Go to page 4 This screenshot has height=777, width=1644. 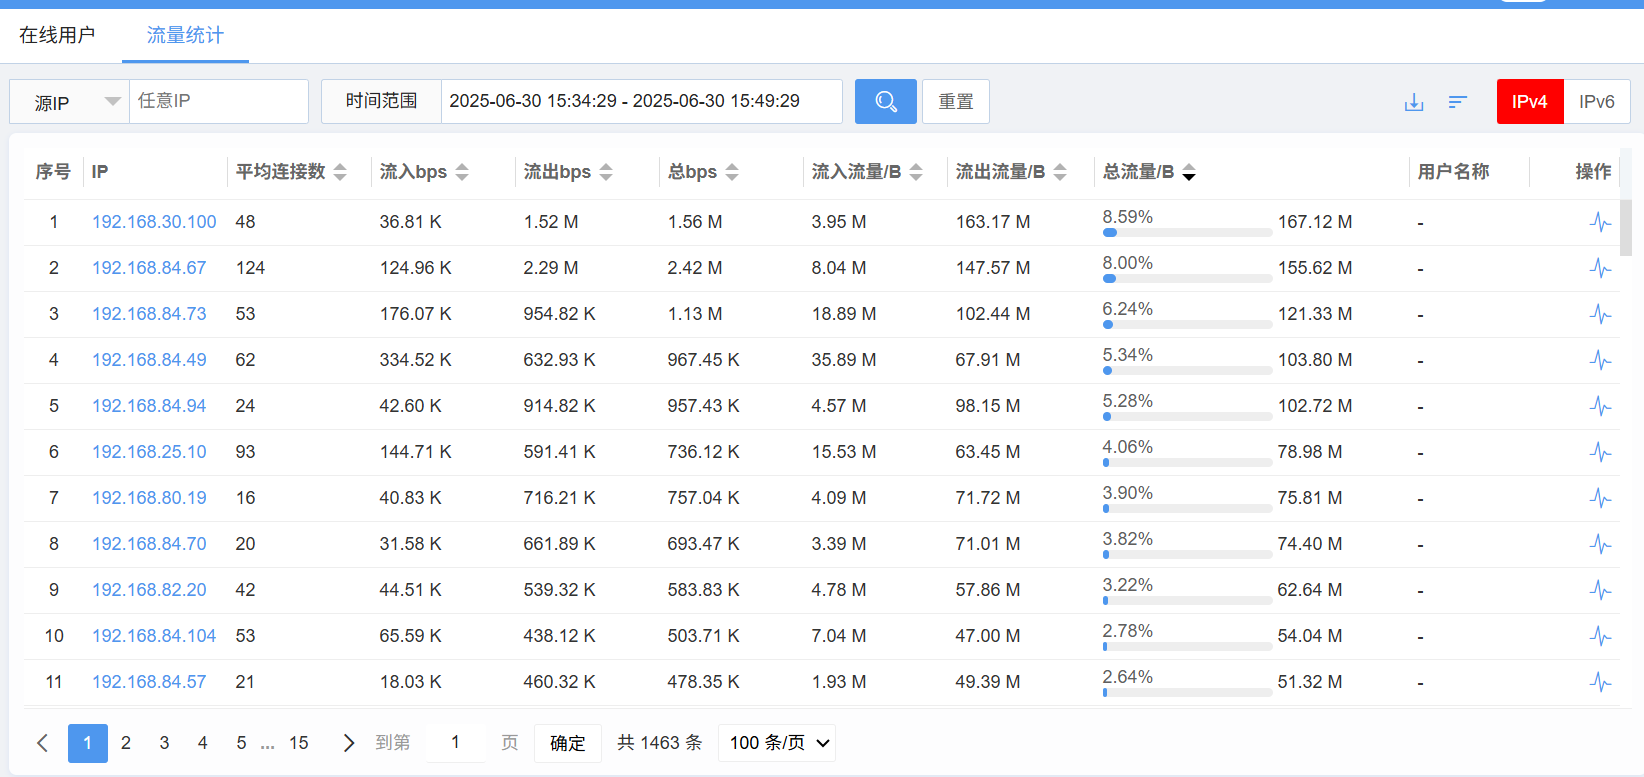[203, 743]
